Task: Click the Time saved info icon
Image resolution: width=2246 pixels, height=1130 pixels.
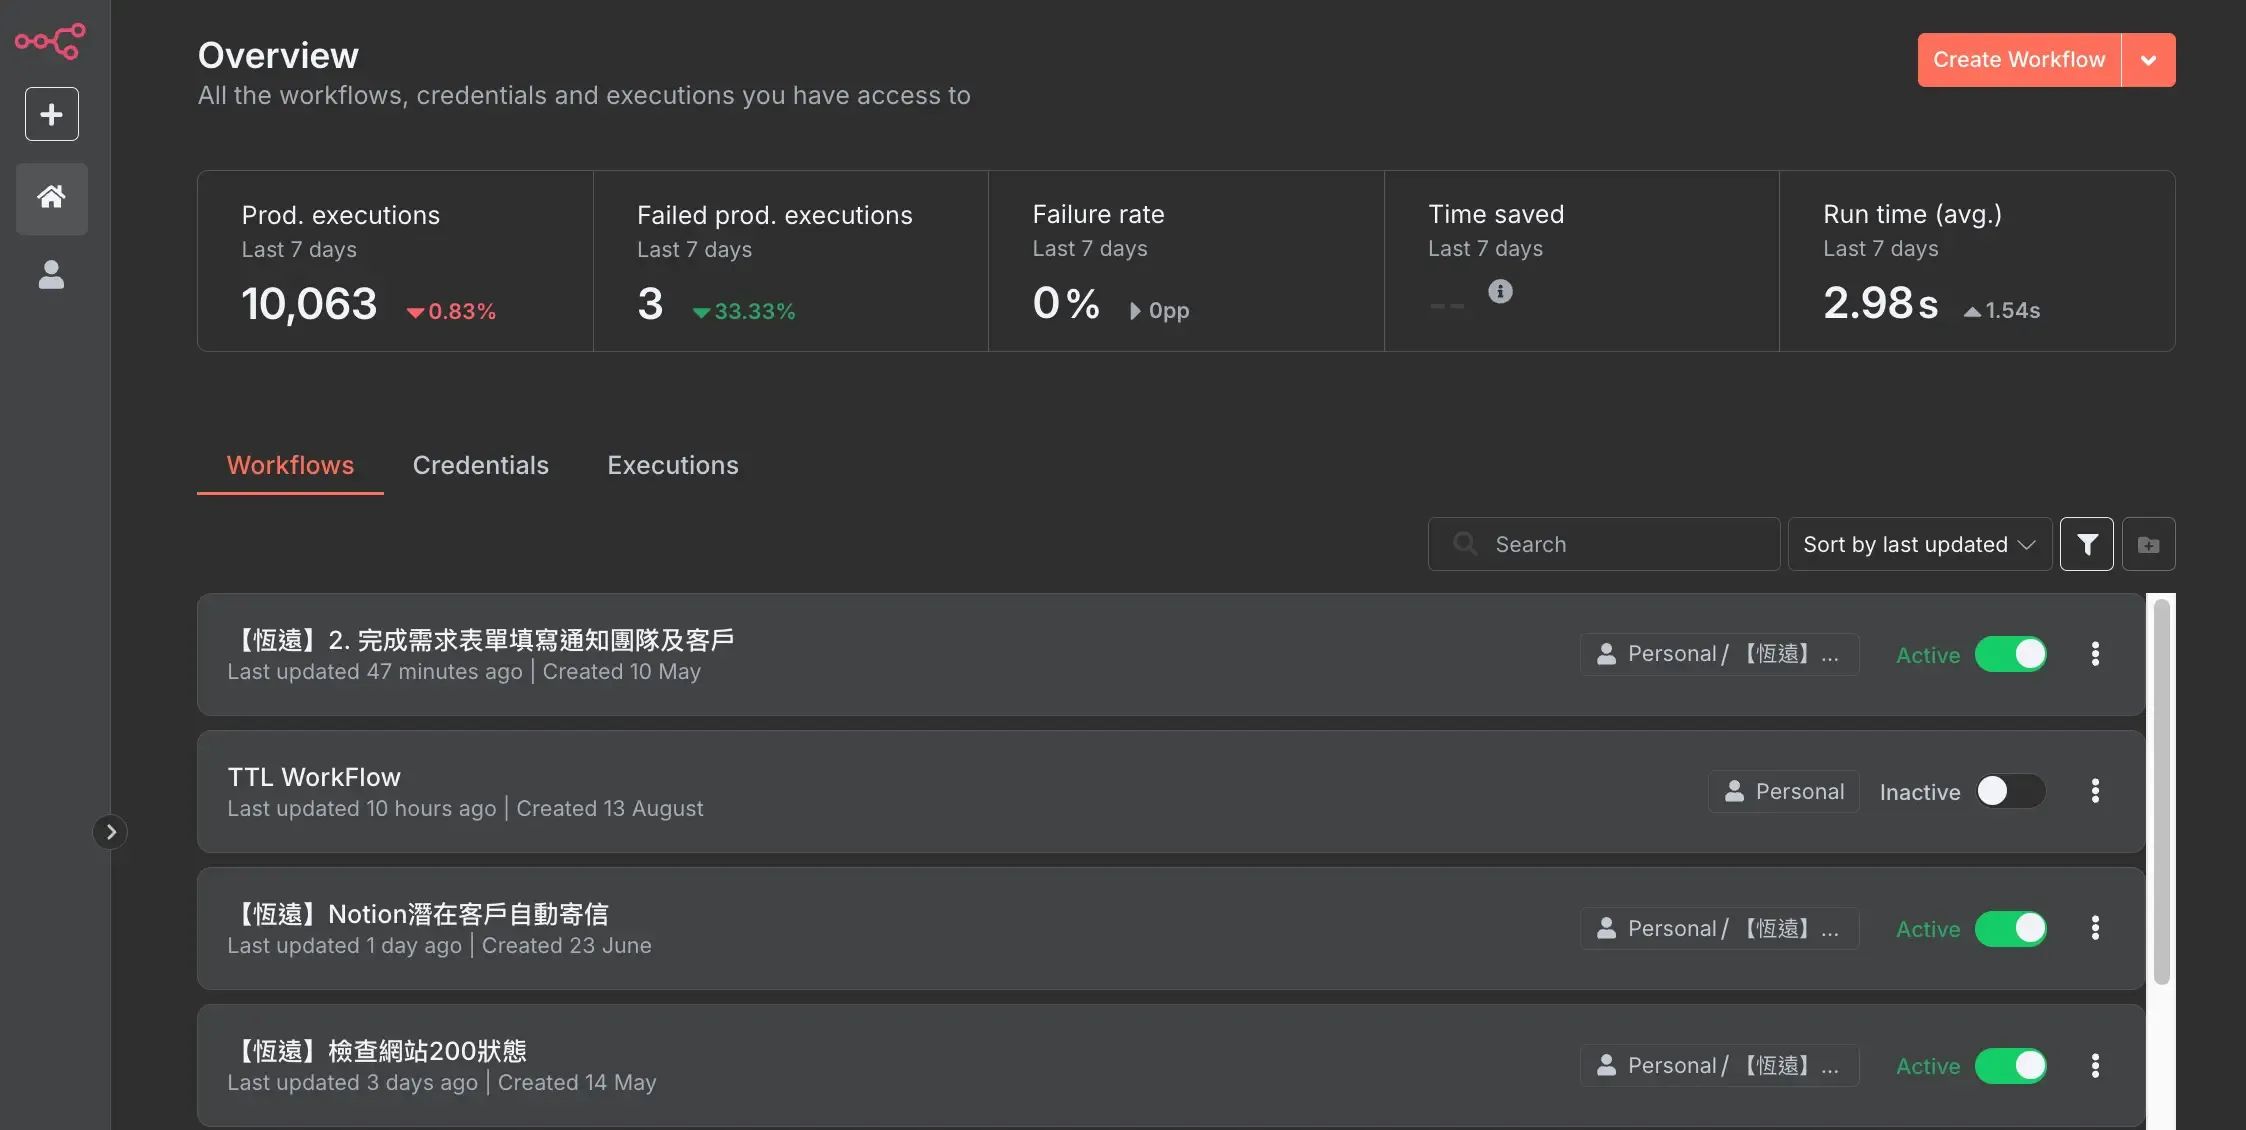Action: (1500, 291)
